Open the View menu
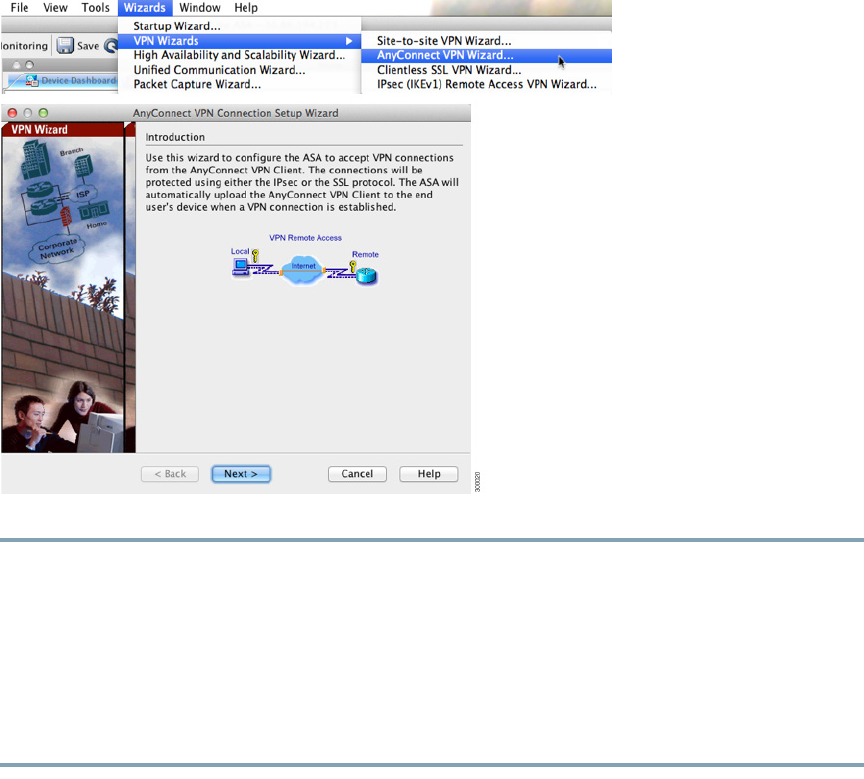The height and width of the screenshot is (779, 864). [x=55, y=8]
